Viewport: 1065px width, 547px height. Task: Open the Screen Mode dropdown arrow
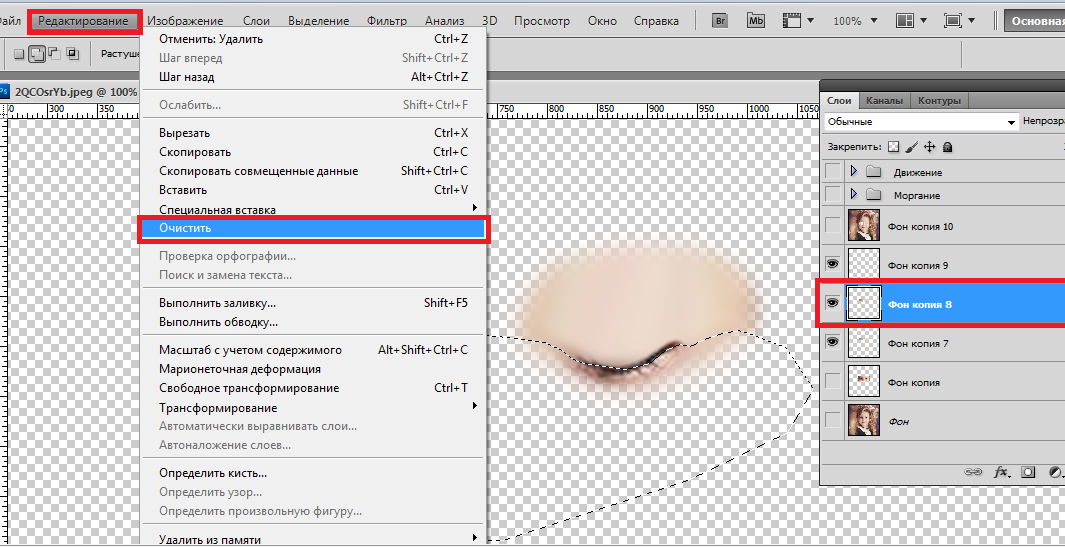pos(972,20)
